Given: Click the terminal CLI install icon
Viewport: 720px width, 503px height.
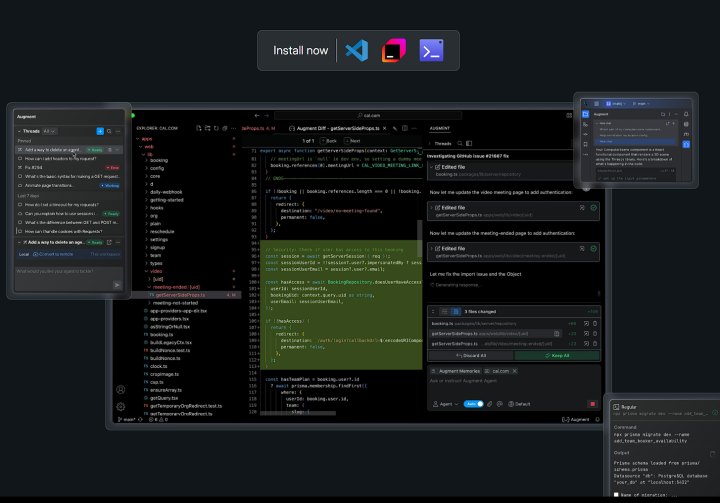Looking at the screenshot, I should click(x=432, y=50).
